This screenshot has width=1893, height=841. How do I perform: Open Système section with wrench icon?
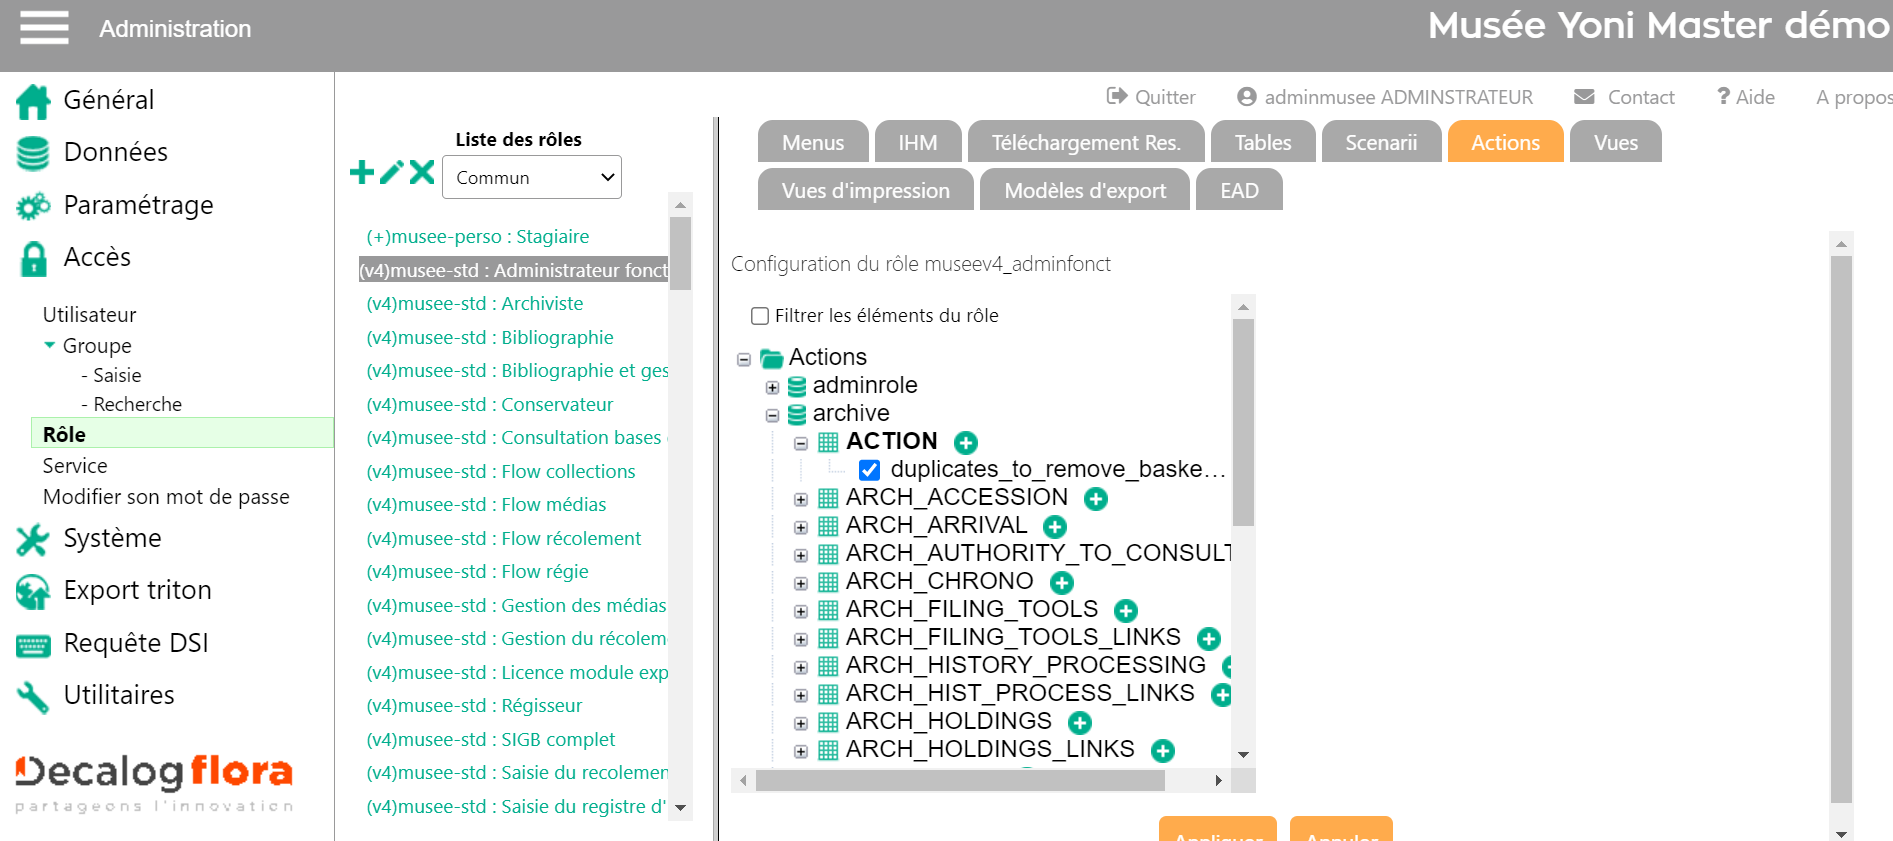tap(33, 539)
